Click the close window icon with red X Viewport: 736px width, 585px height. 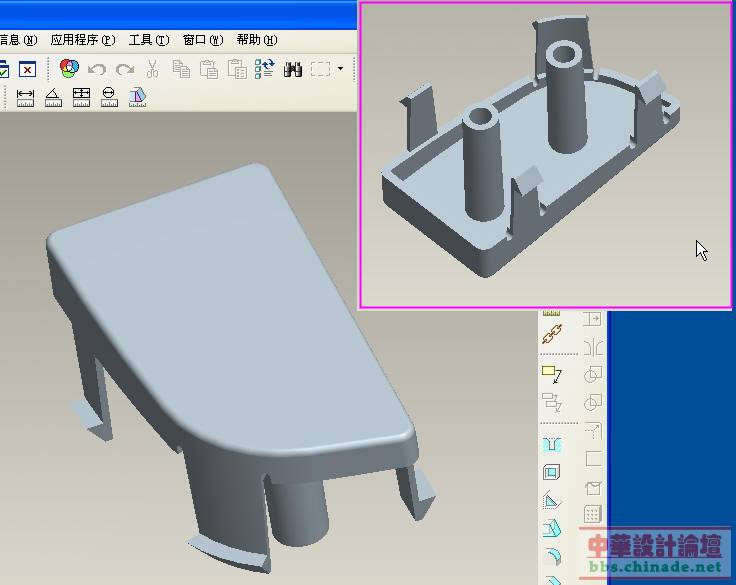point(27,69)
